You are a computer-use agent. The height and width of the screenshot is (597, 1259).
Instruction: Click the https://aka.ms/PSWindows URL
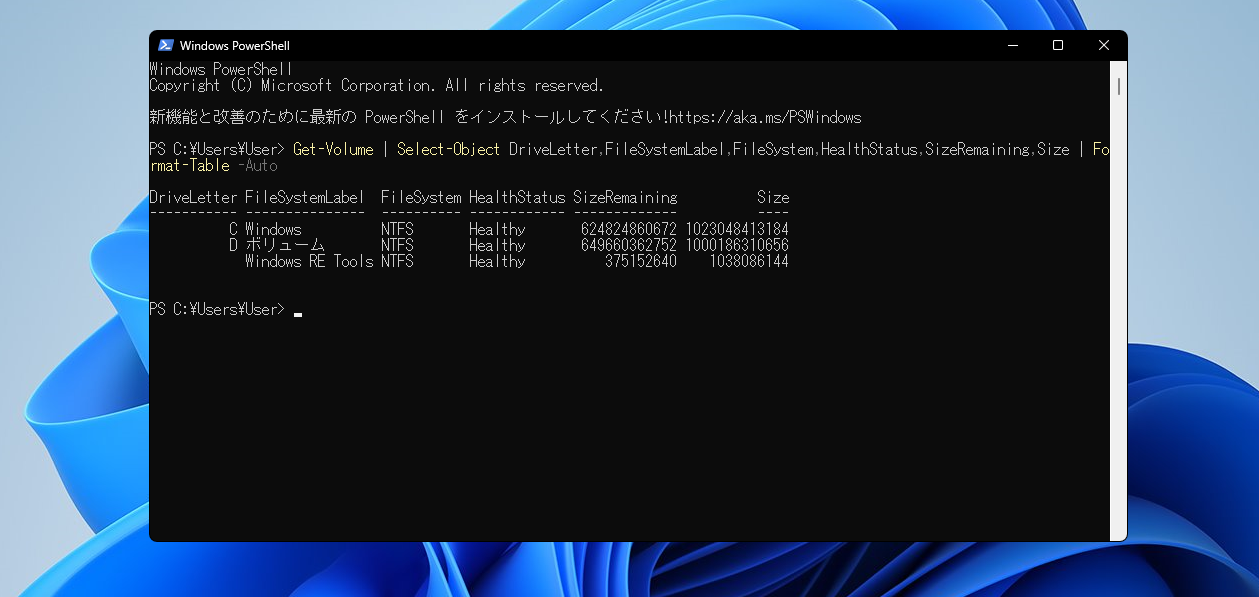click(765, 117)
